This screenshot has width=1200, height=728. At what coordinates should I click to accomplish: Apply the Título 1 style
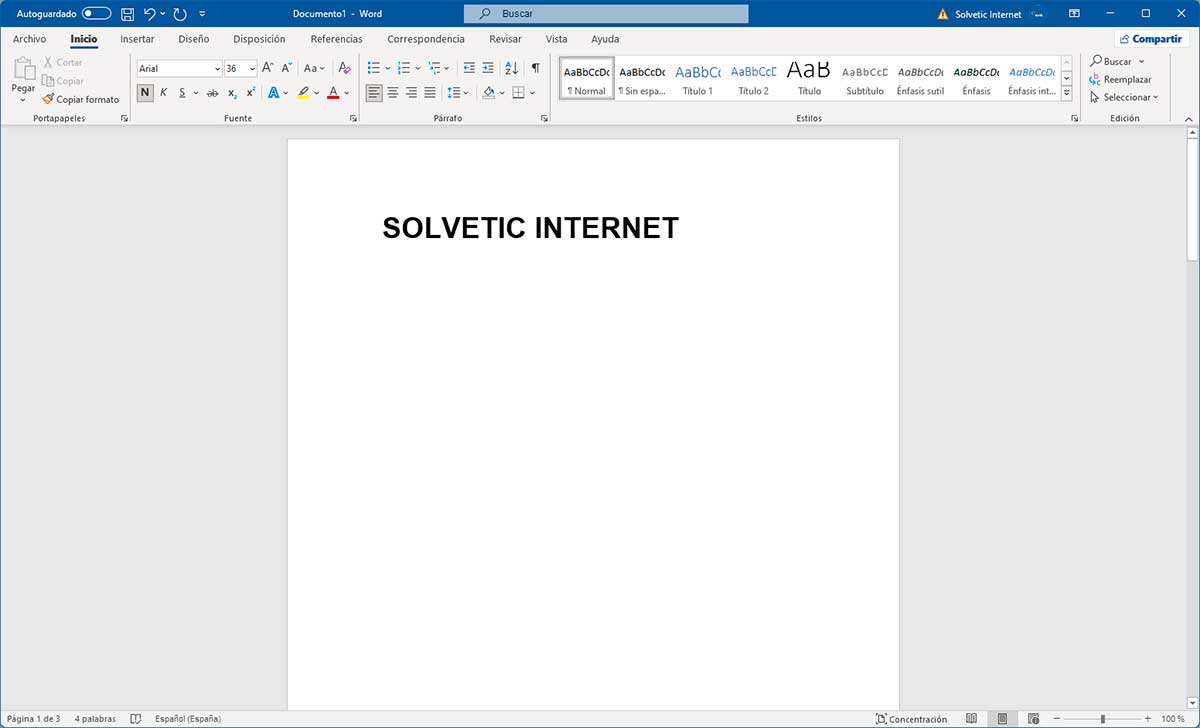tap(697, 78)
